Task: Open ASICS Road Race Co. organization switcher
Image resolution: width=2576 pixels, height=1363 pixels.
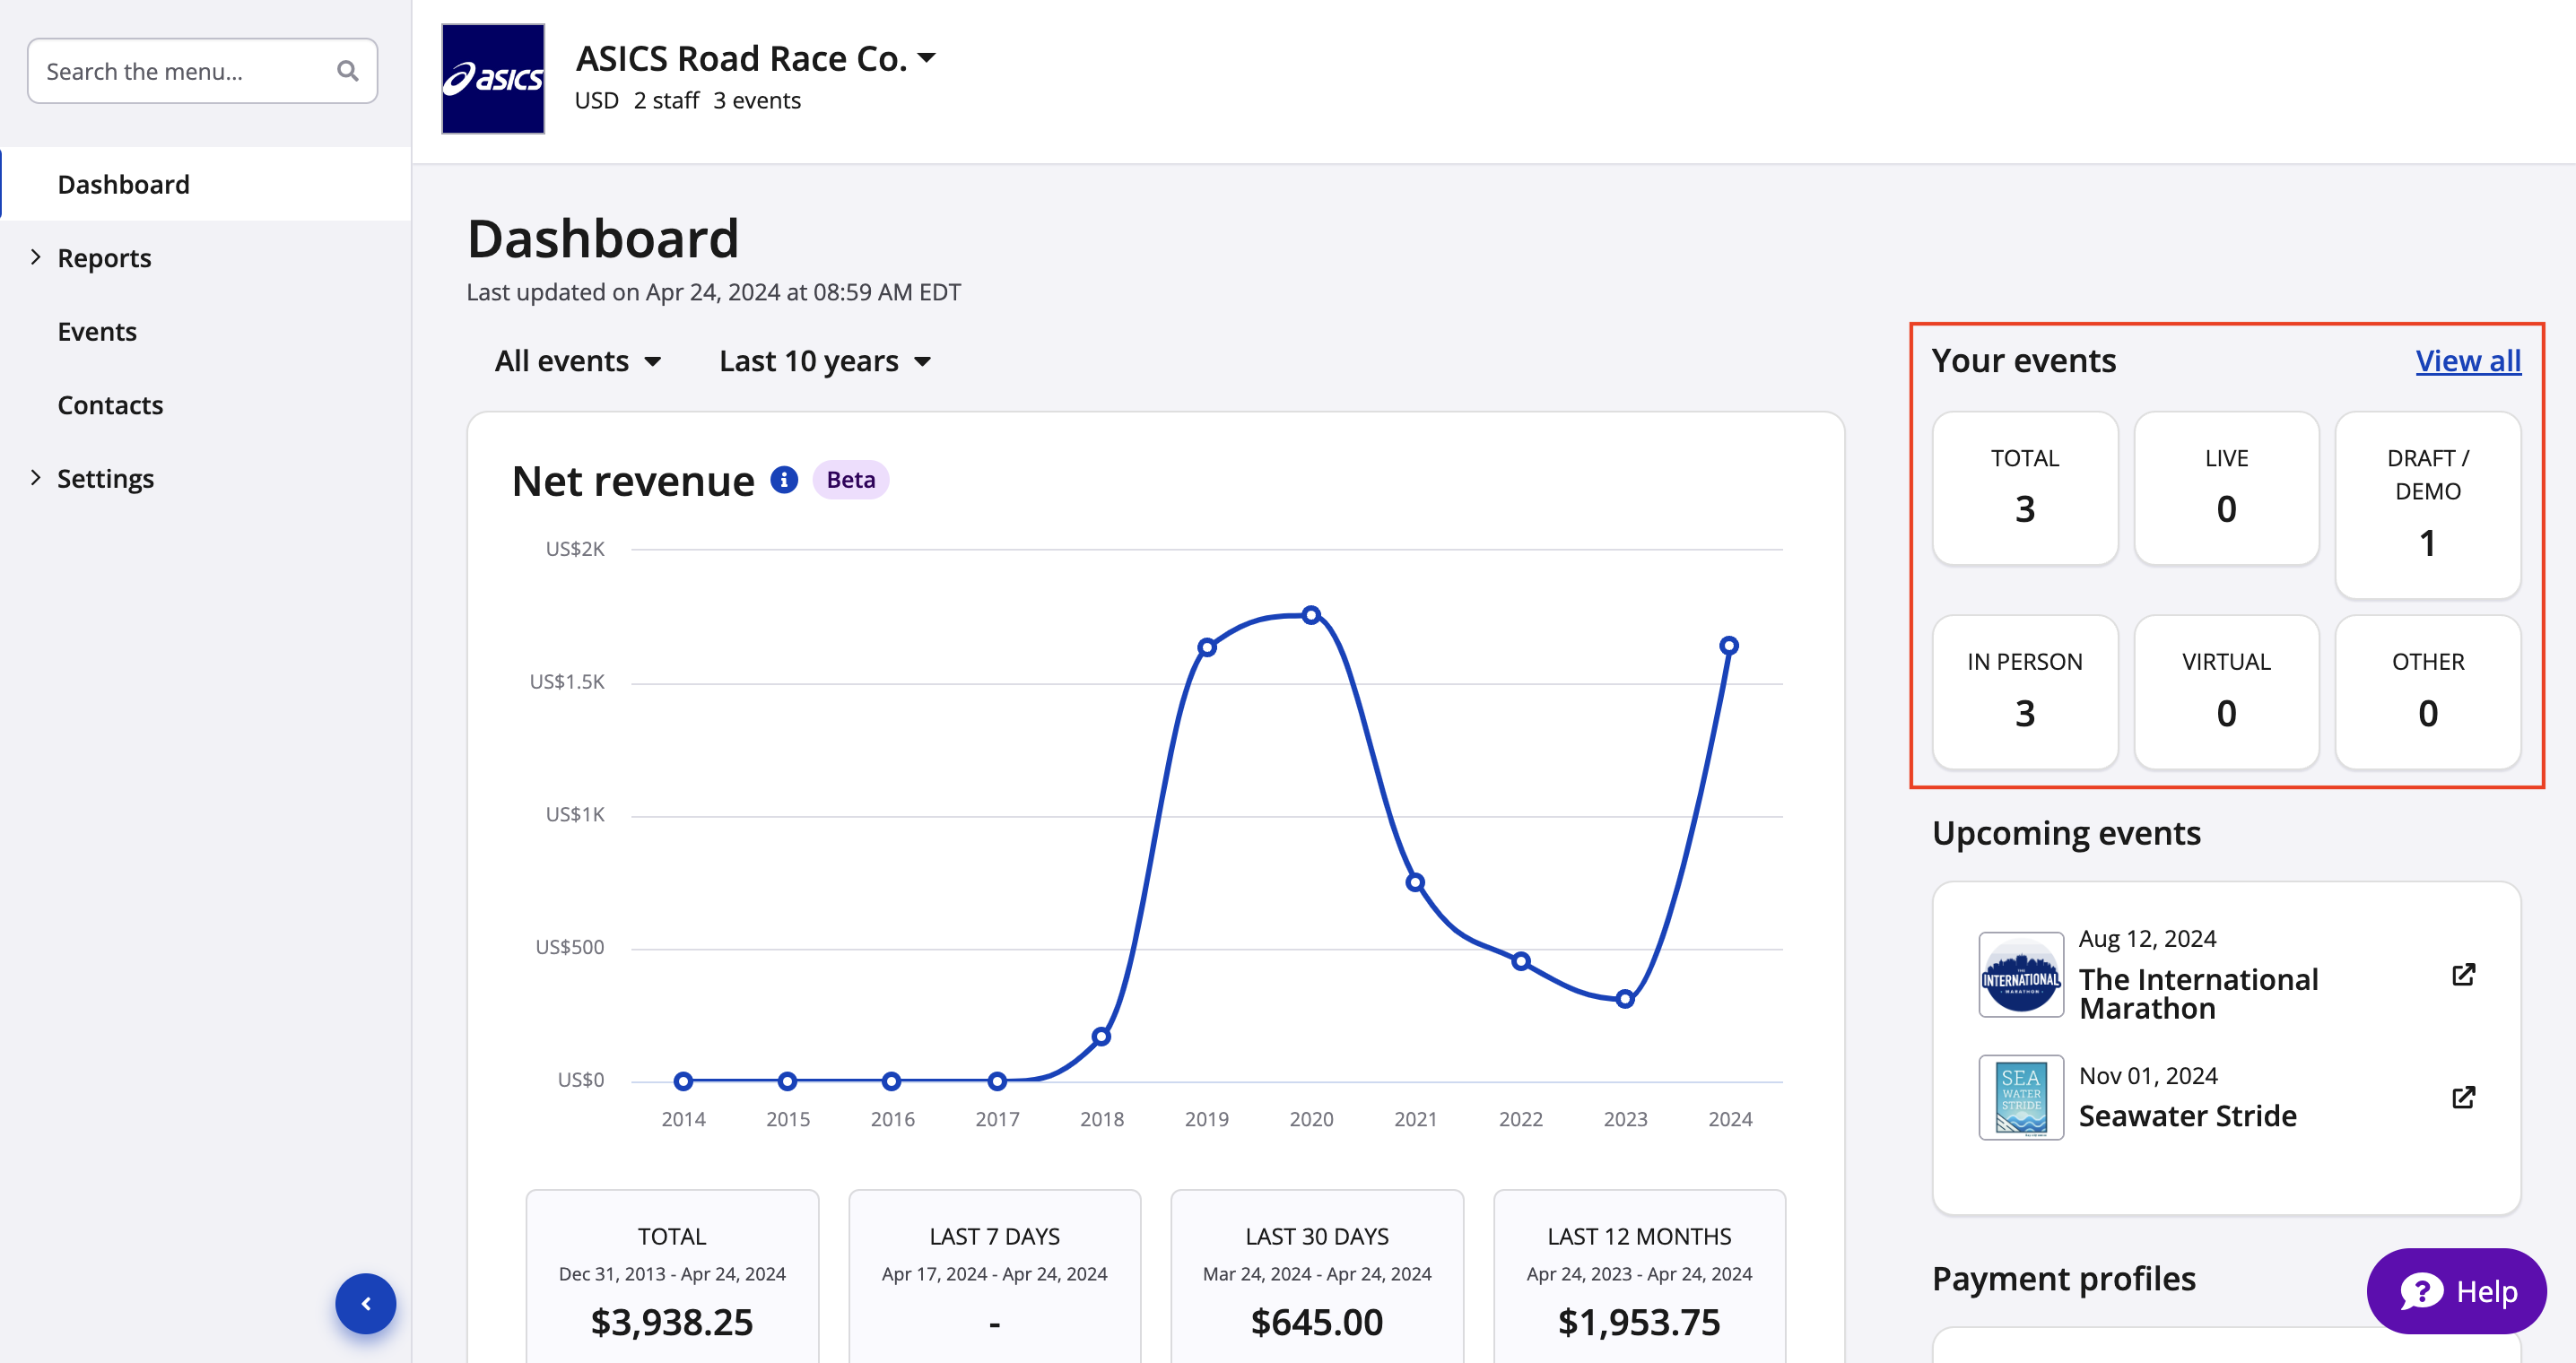Action: tap(756, 59)
